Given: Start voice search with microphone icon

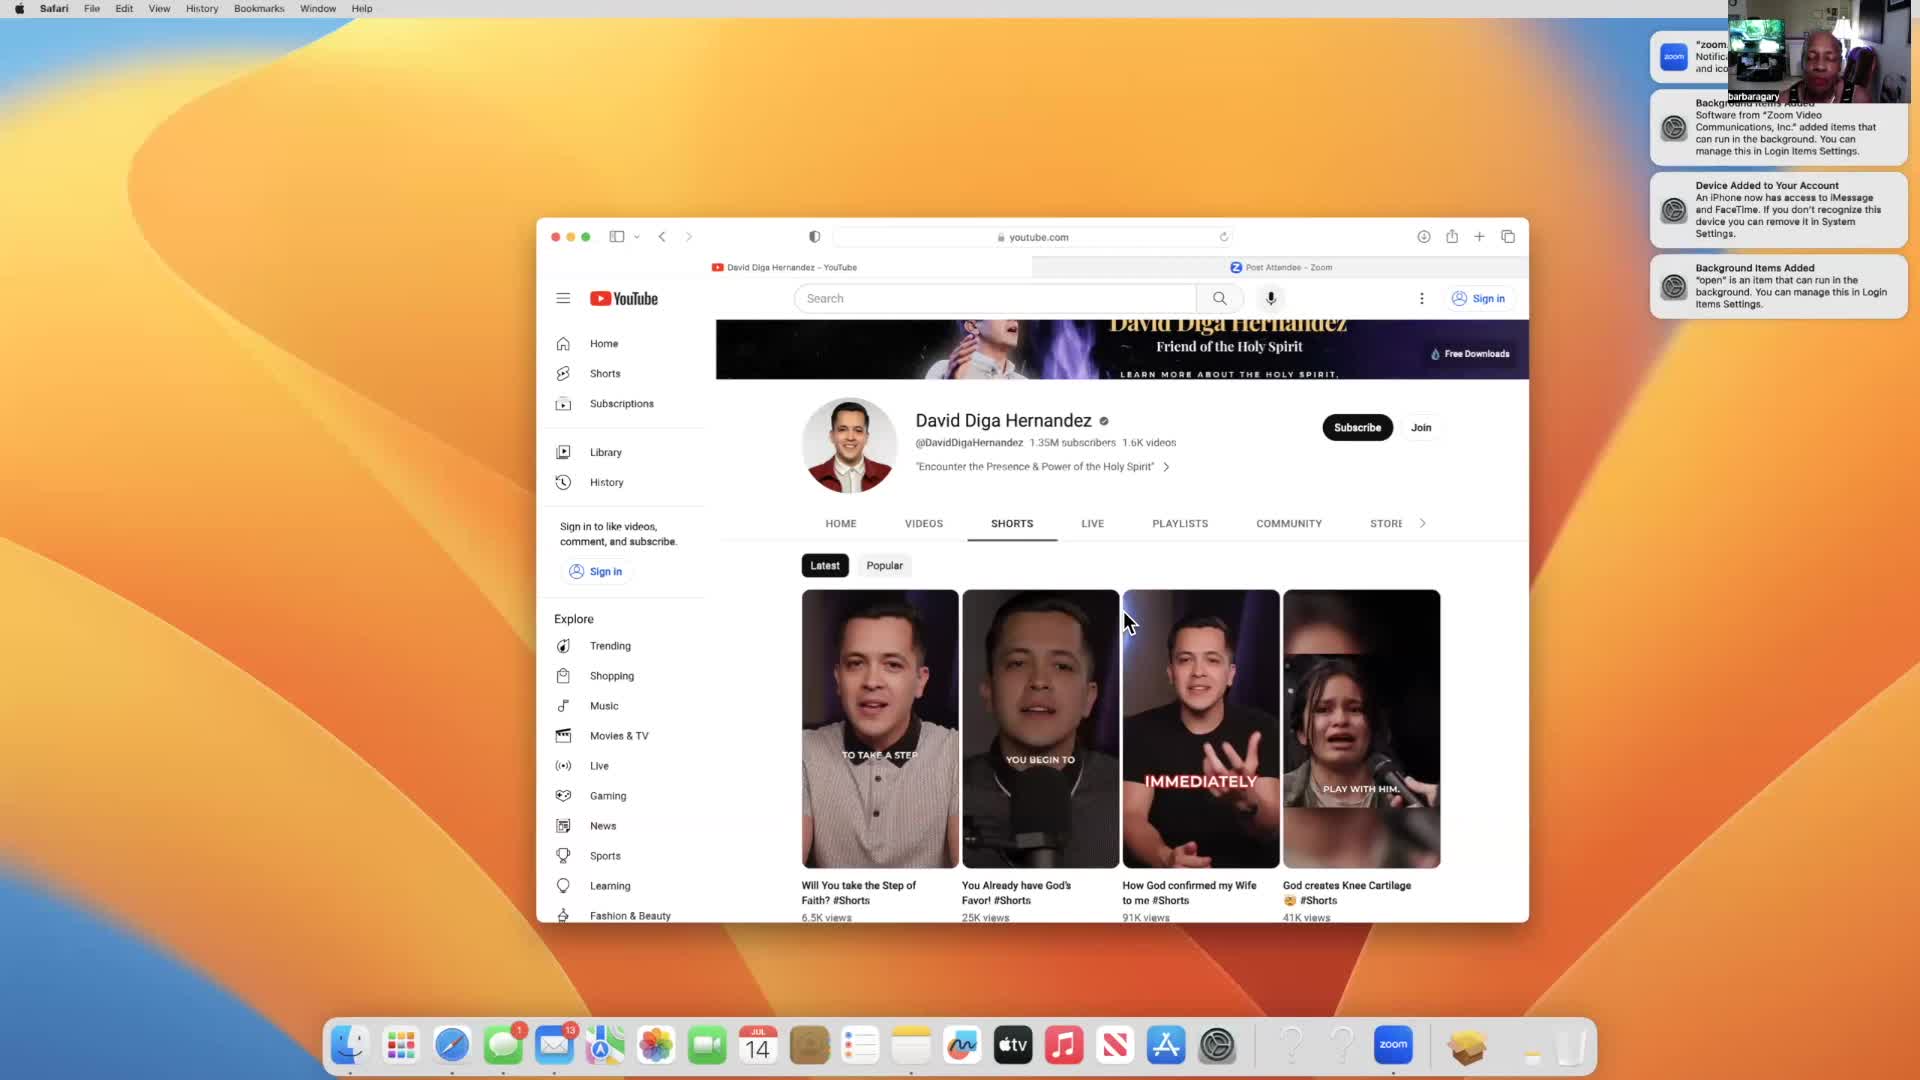Looking at the screenshot, I should [1271, 298].
